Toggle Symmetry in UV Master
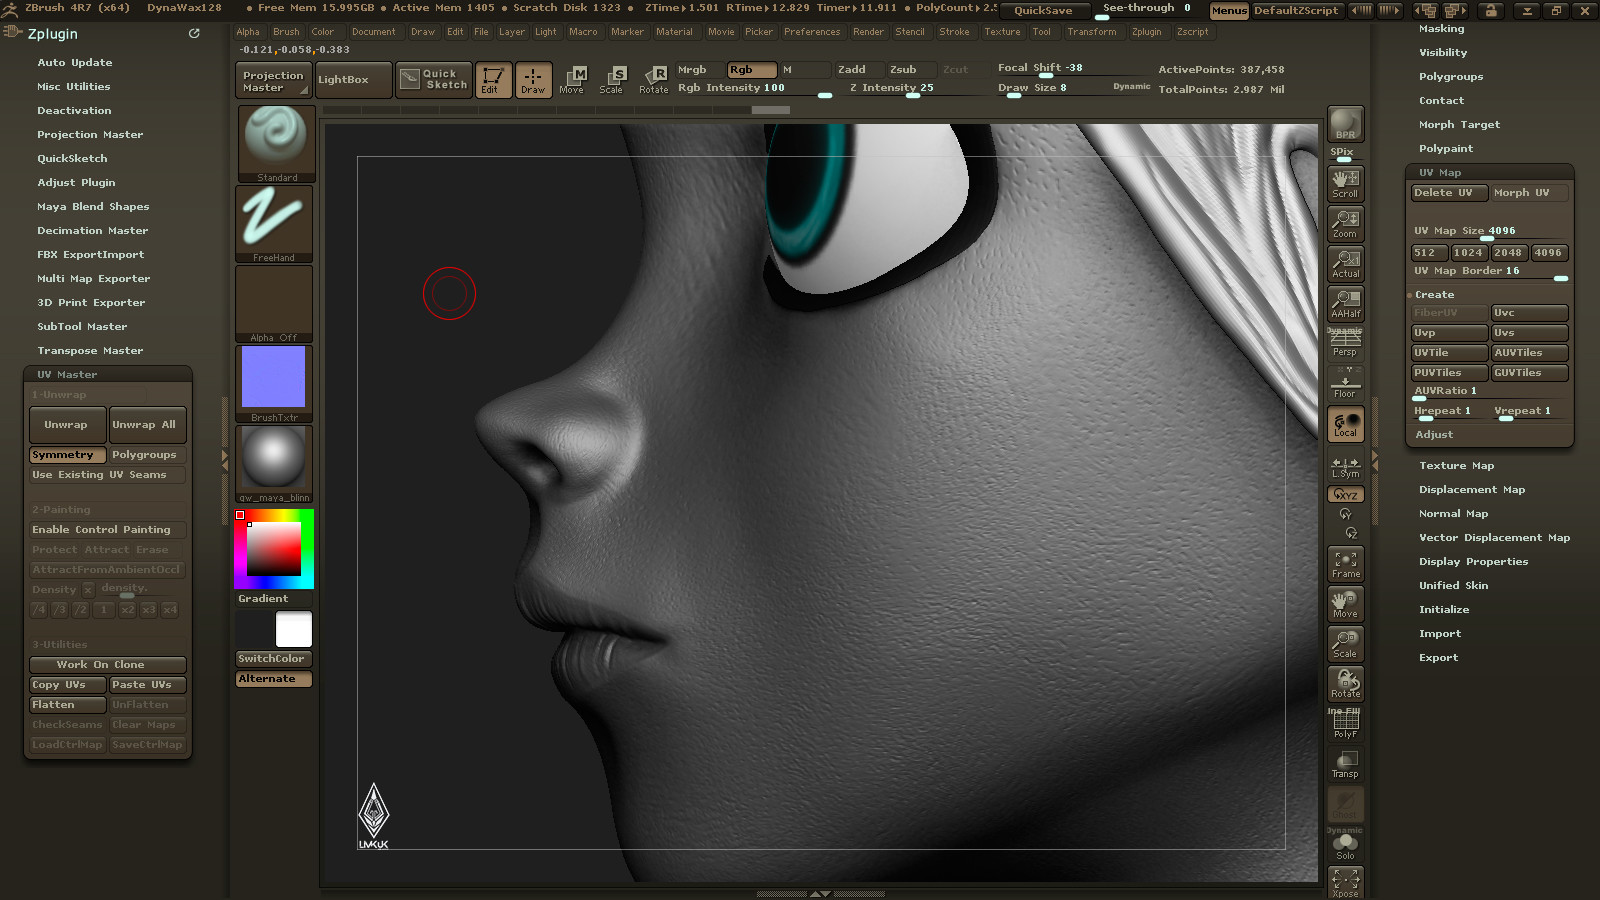 click(66, 454)
